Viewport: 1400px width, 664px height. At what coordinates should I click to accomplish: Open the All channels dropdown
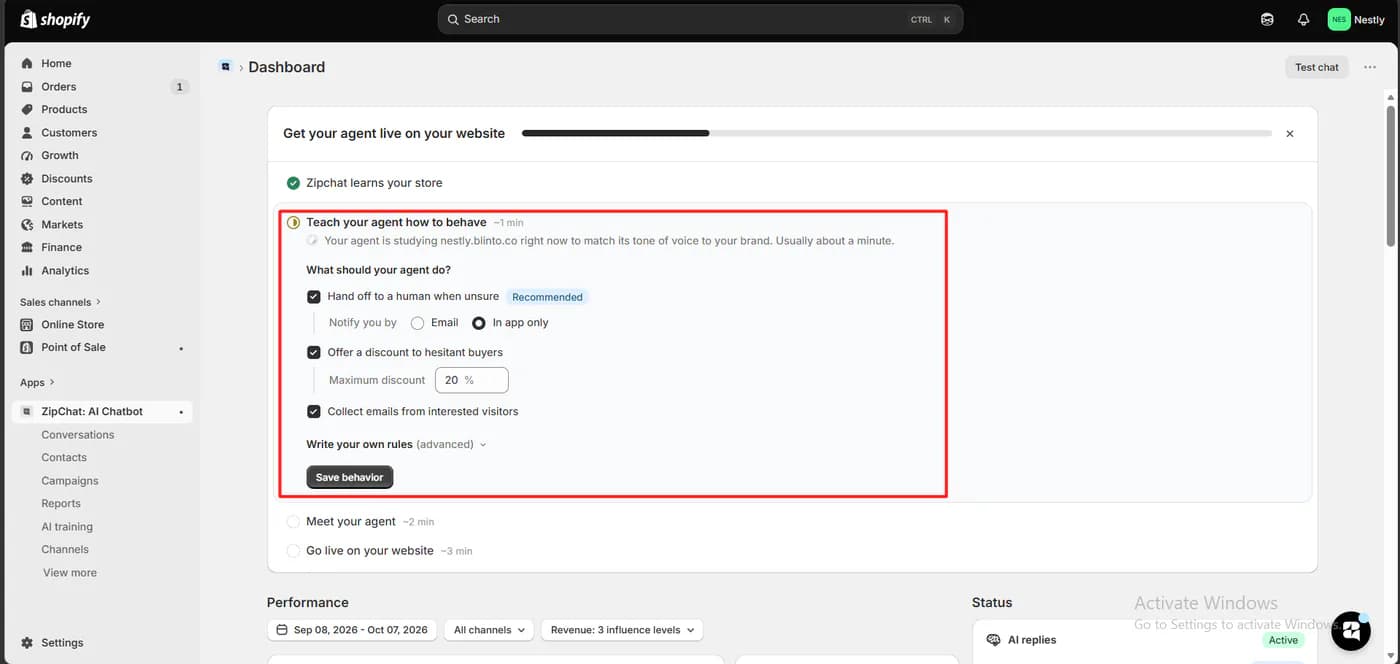(489, 630)
